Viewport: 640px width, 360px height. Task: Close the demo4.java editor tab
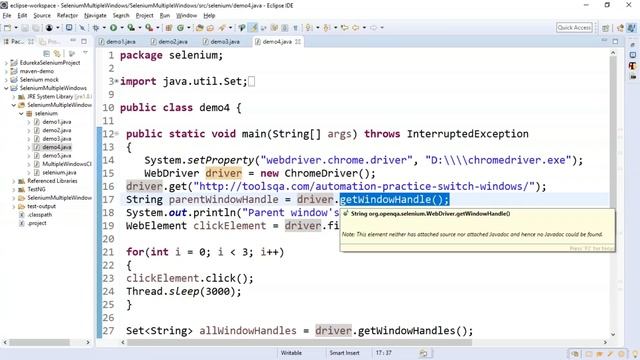[x=298, y=42]
